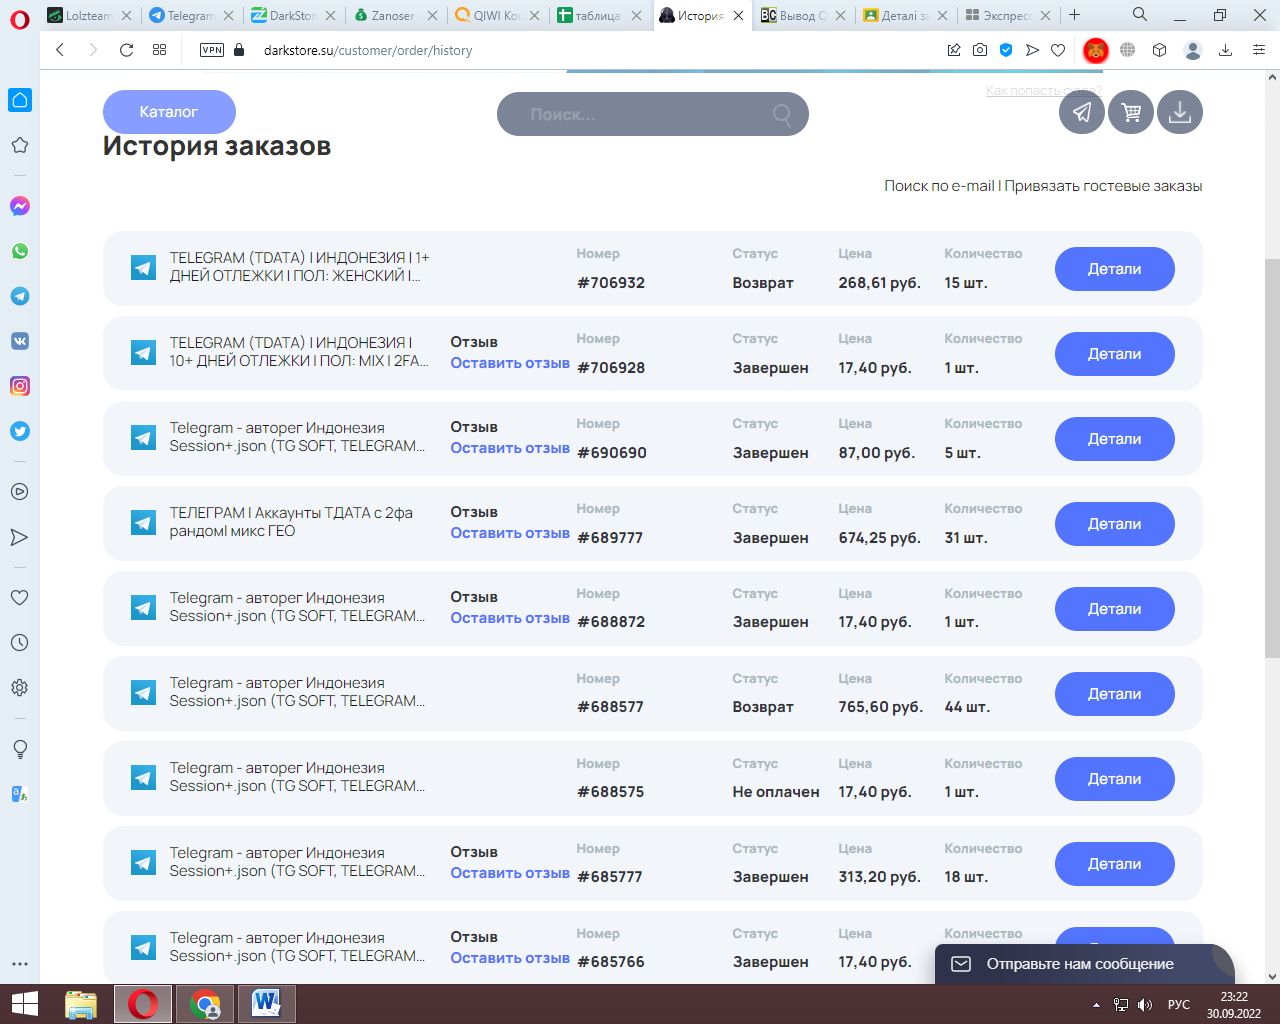Open a new browser tab

coord(1074,15)
